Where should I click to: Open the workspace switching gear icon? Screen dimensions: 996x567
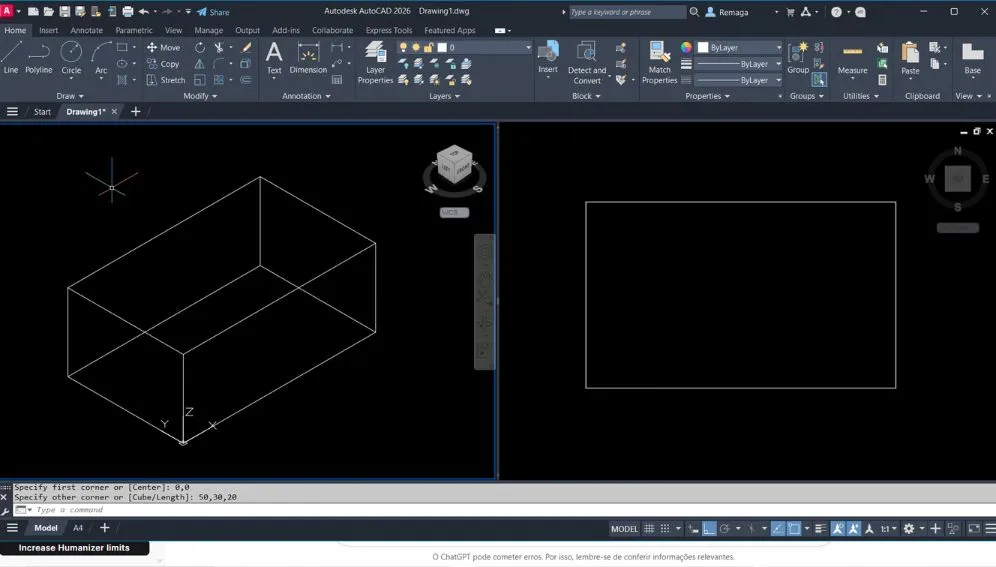coord(909,528)
